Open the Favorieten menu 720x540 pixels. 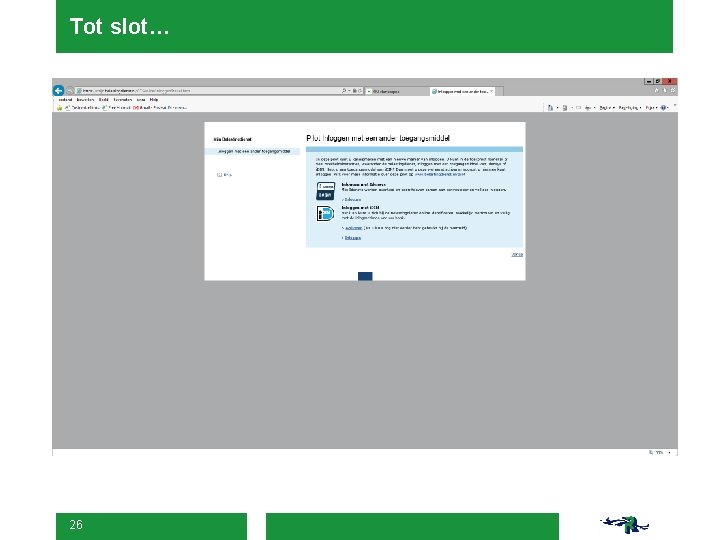click(123, 100)
